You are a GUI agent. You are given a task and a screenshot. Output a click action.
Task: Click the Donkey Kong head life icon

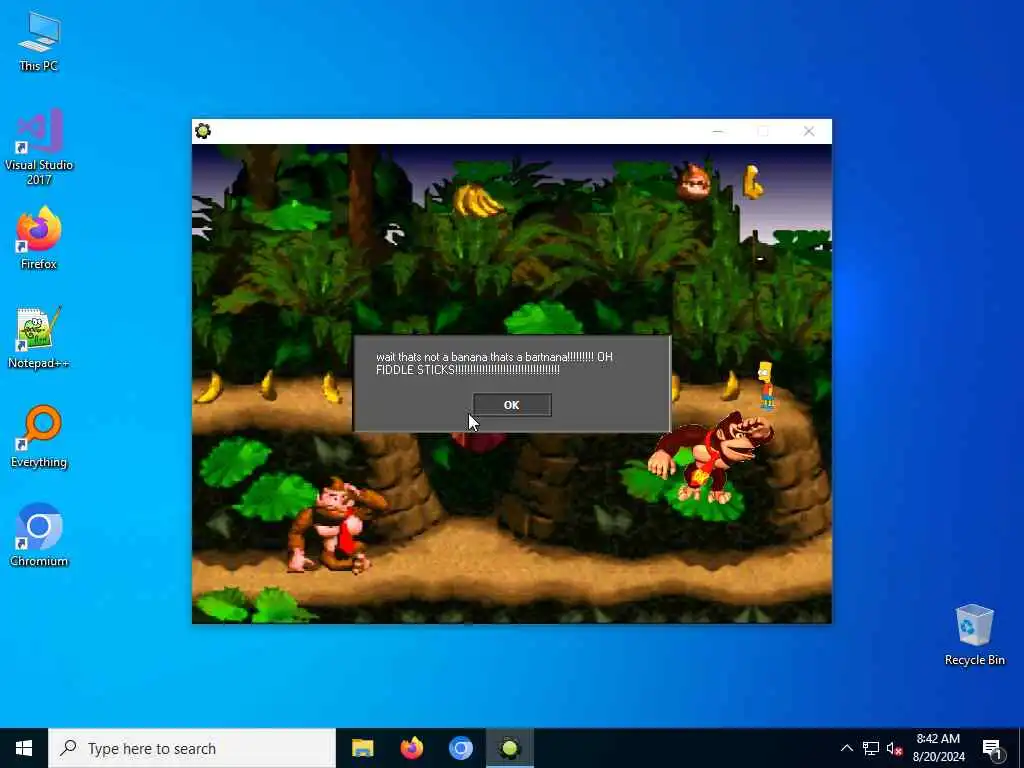click(694, 181)
